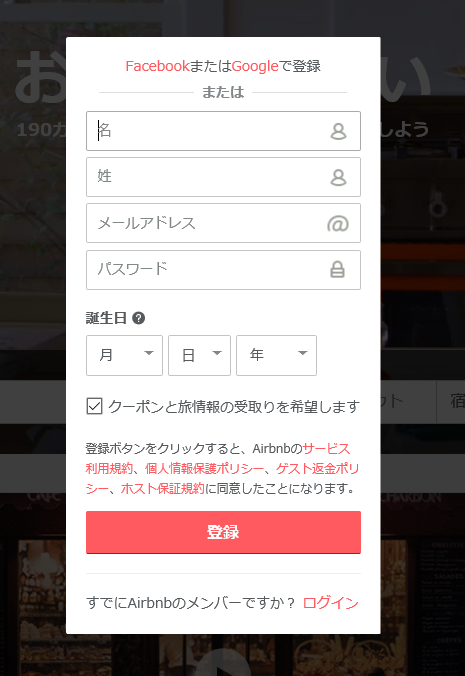465x676 pixels.
Task: Click the @ icon in the メールアドレス field
Action: pyautogui.click(x=338, y=224)
